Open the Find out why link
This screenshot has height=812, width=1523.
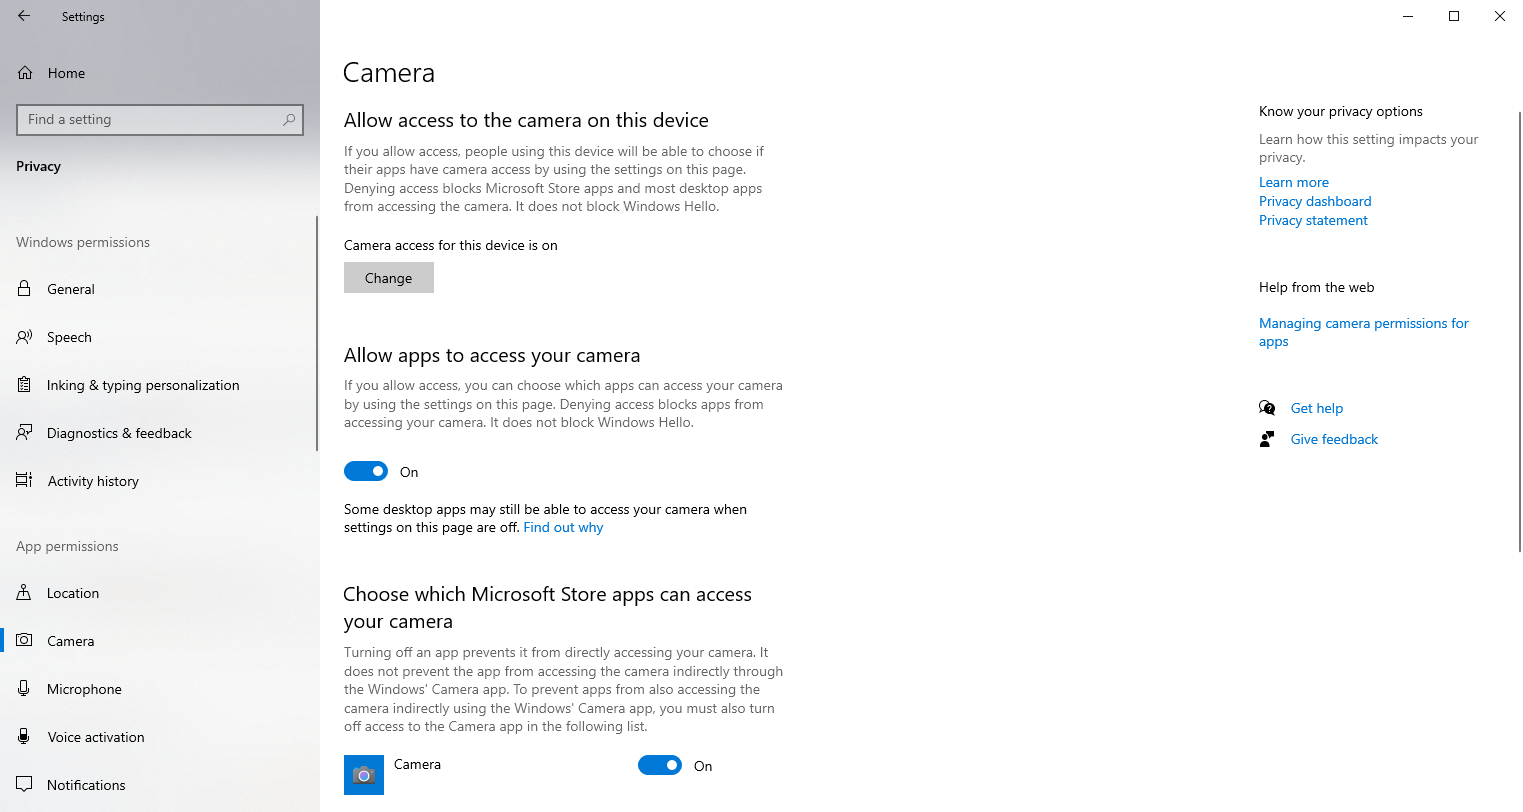click(x=563, y=528)
